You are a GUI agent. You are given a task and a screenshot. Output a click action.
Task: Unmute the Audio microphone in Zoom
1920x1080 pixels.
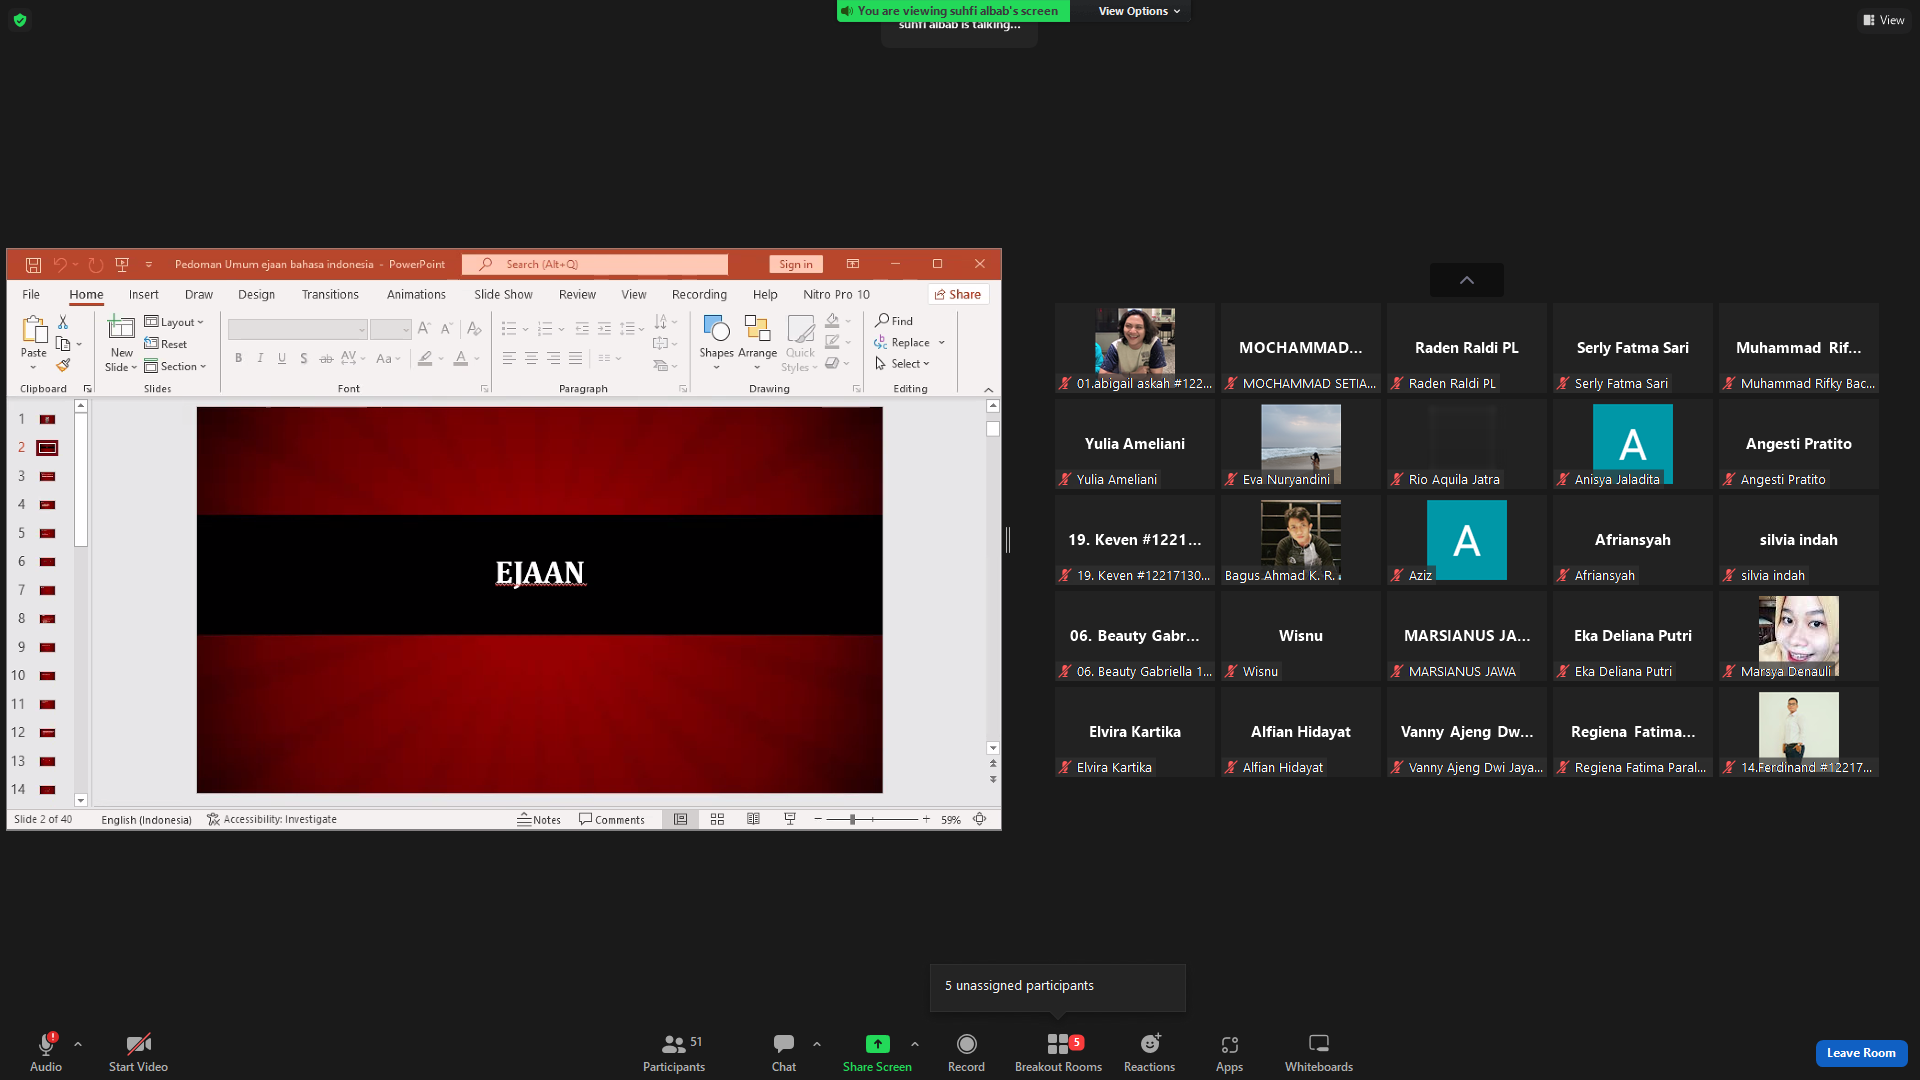click(46, 1053)
